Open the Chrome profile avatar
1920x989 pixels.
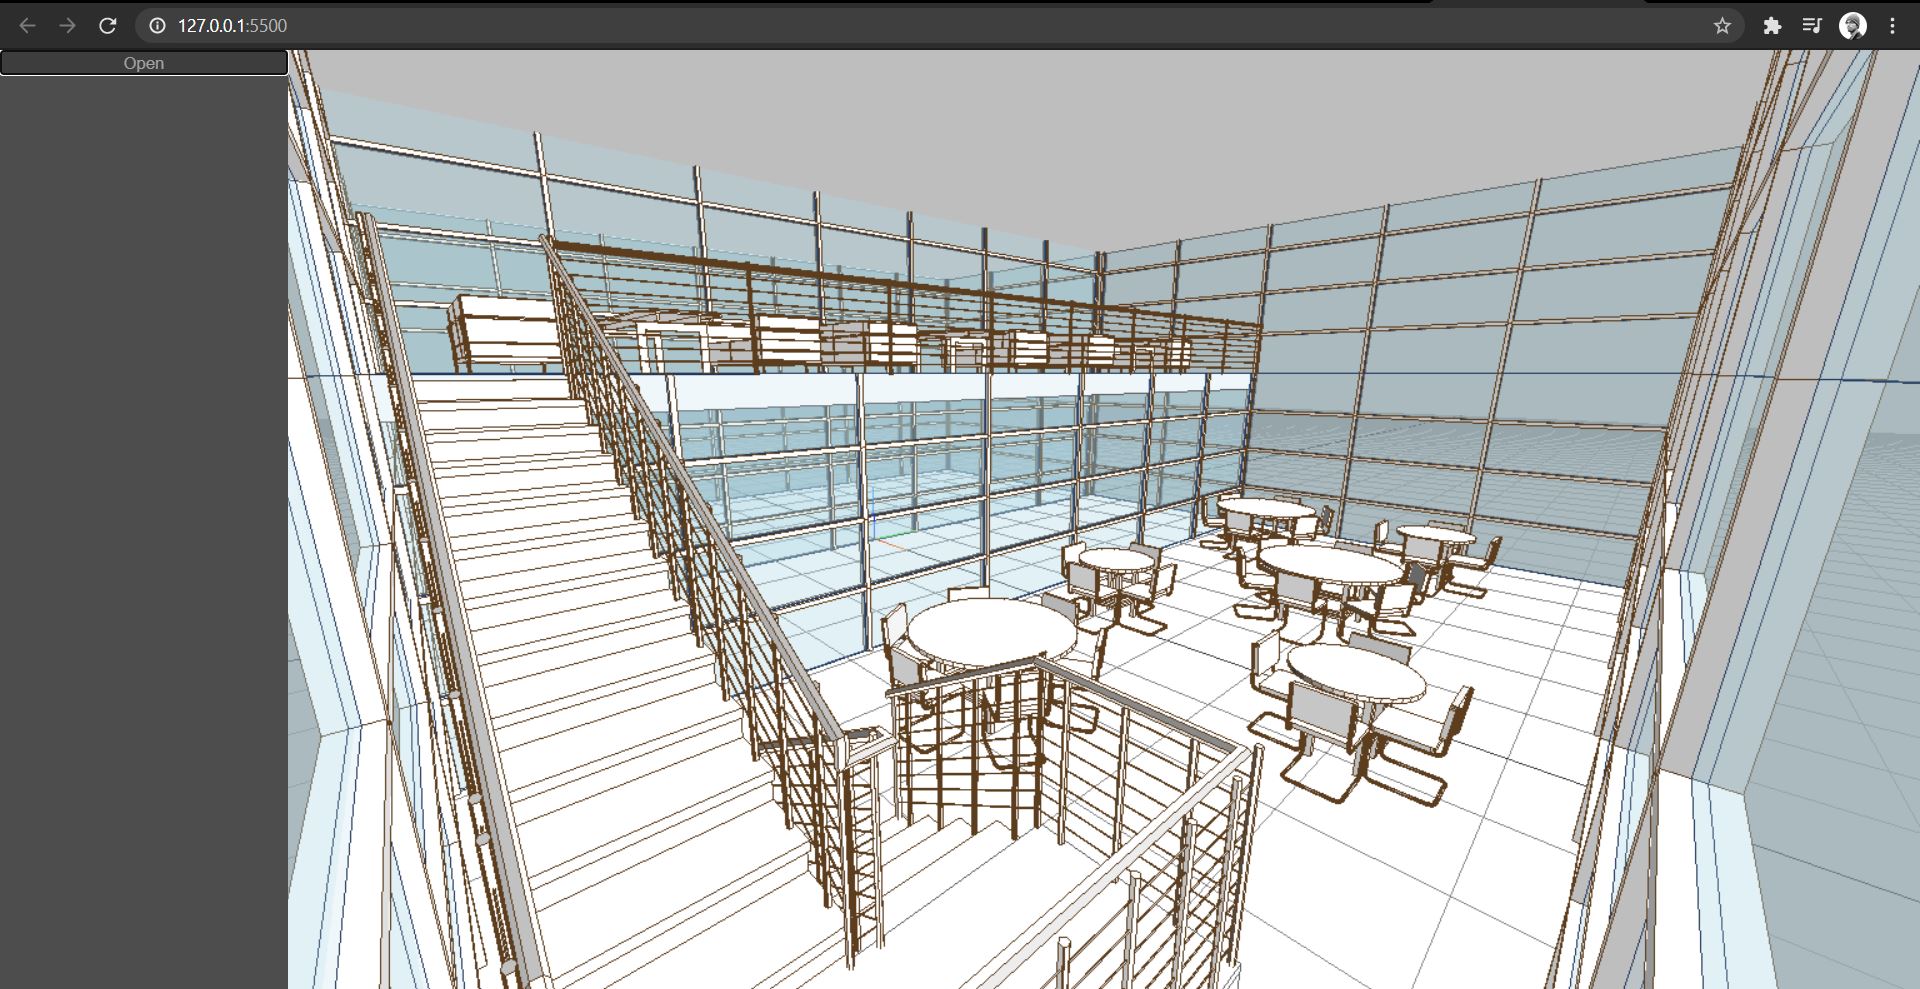[x=1853, y=26]
